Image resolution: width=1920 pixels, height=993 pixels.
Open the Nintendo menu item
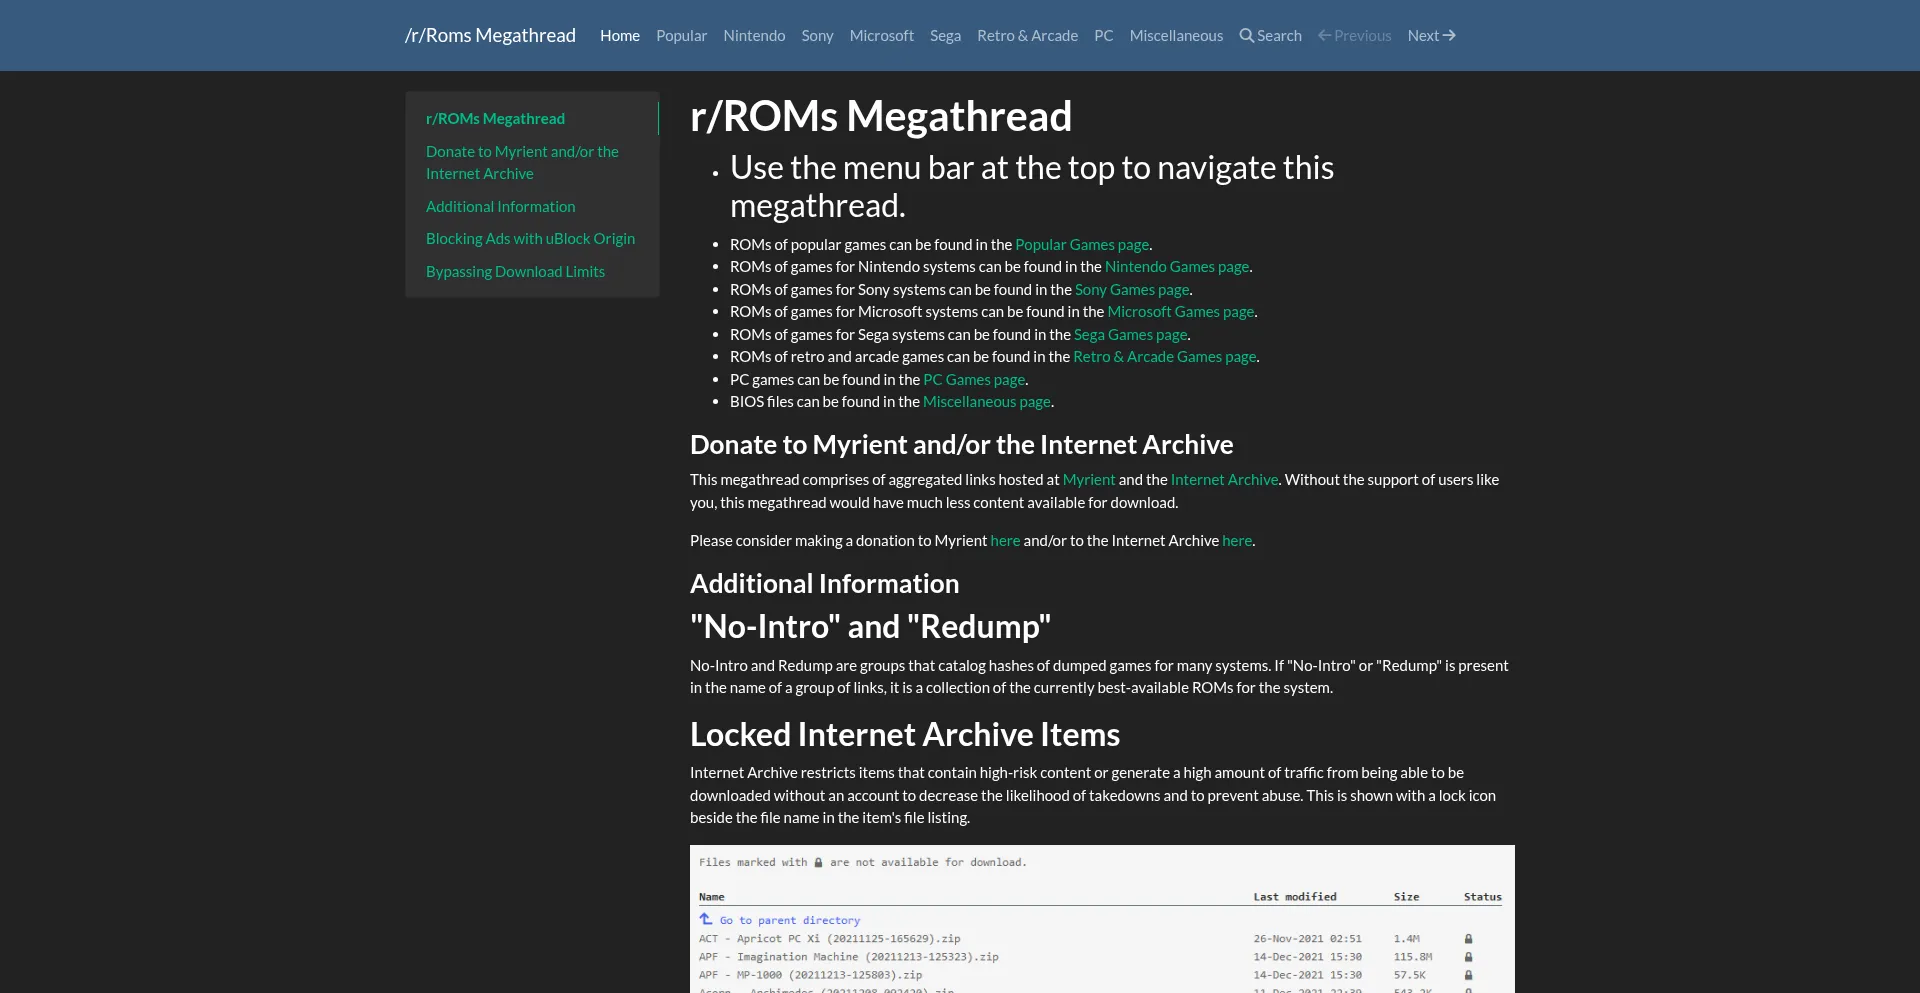click(754, 36)
